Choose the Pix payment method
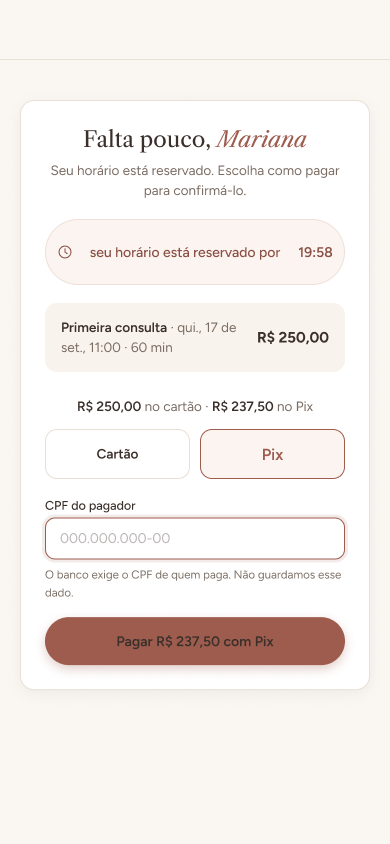390x844 pixels. (272, 454)
